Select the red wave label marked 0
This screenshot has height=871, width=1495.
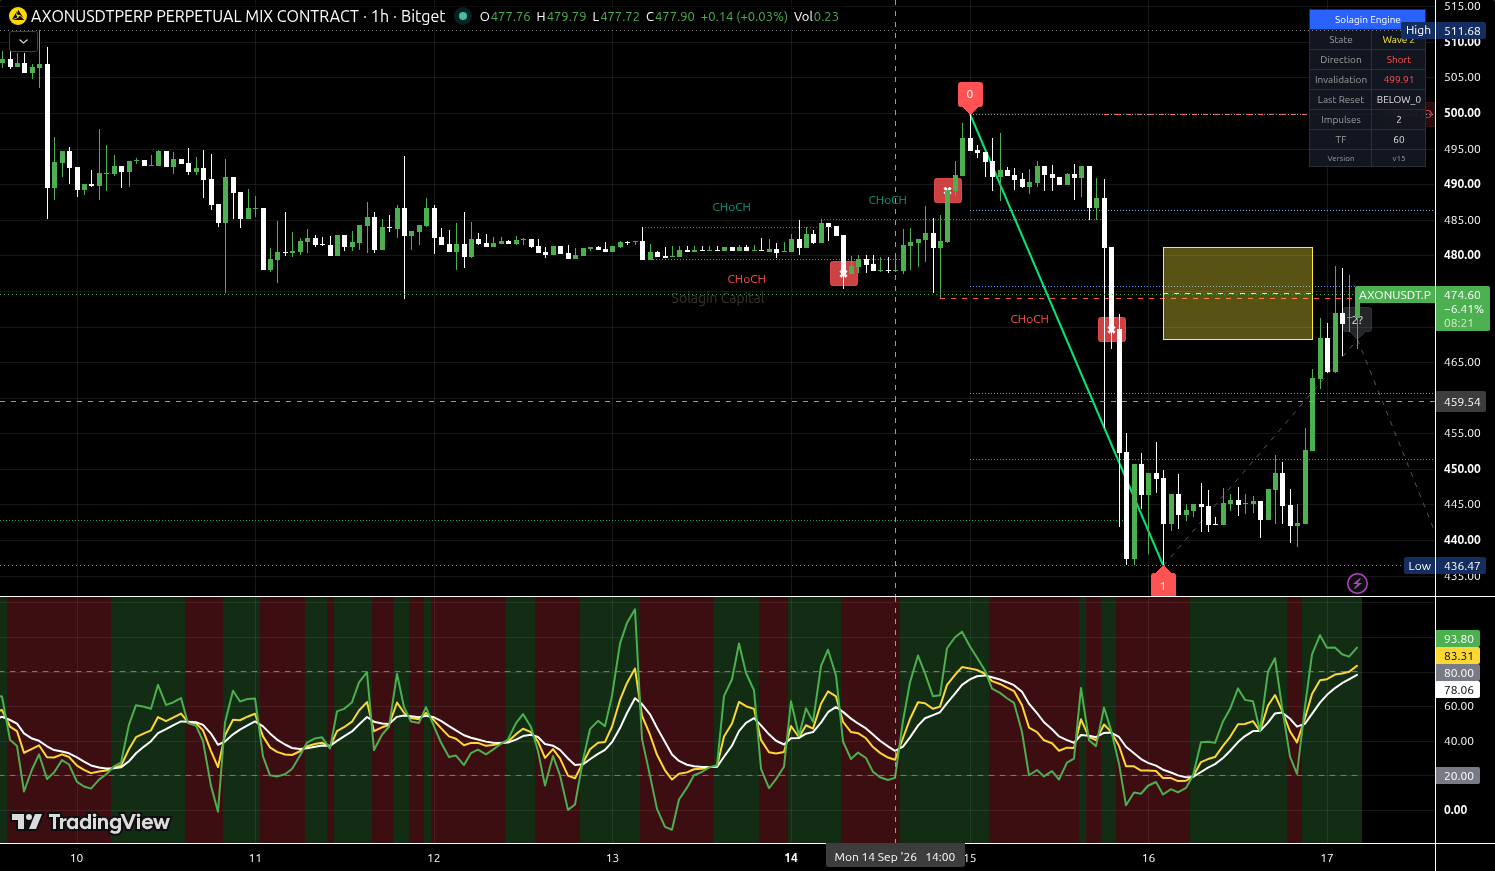click(x=969, y=95)
